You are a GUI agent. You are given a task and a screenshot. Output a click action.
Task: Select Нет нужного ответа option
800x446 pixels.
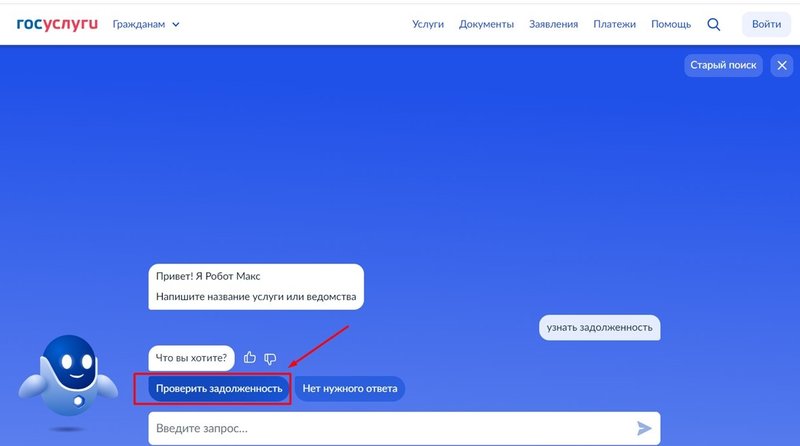tap(349, 388)
